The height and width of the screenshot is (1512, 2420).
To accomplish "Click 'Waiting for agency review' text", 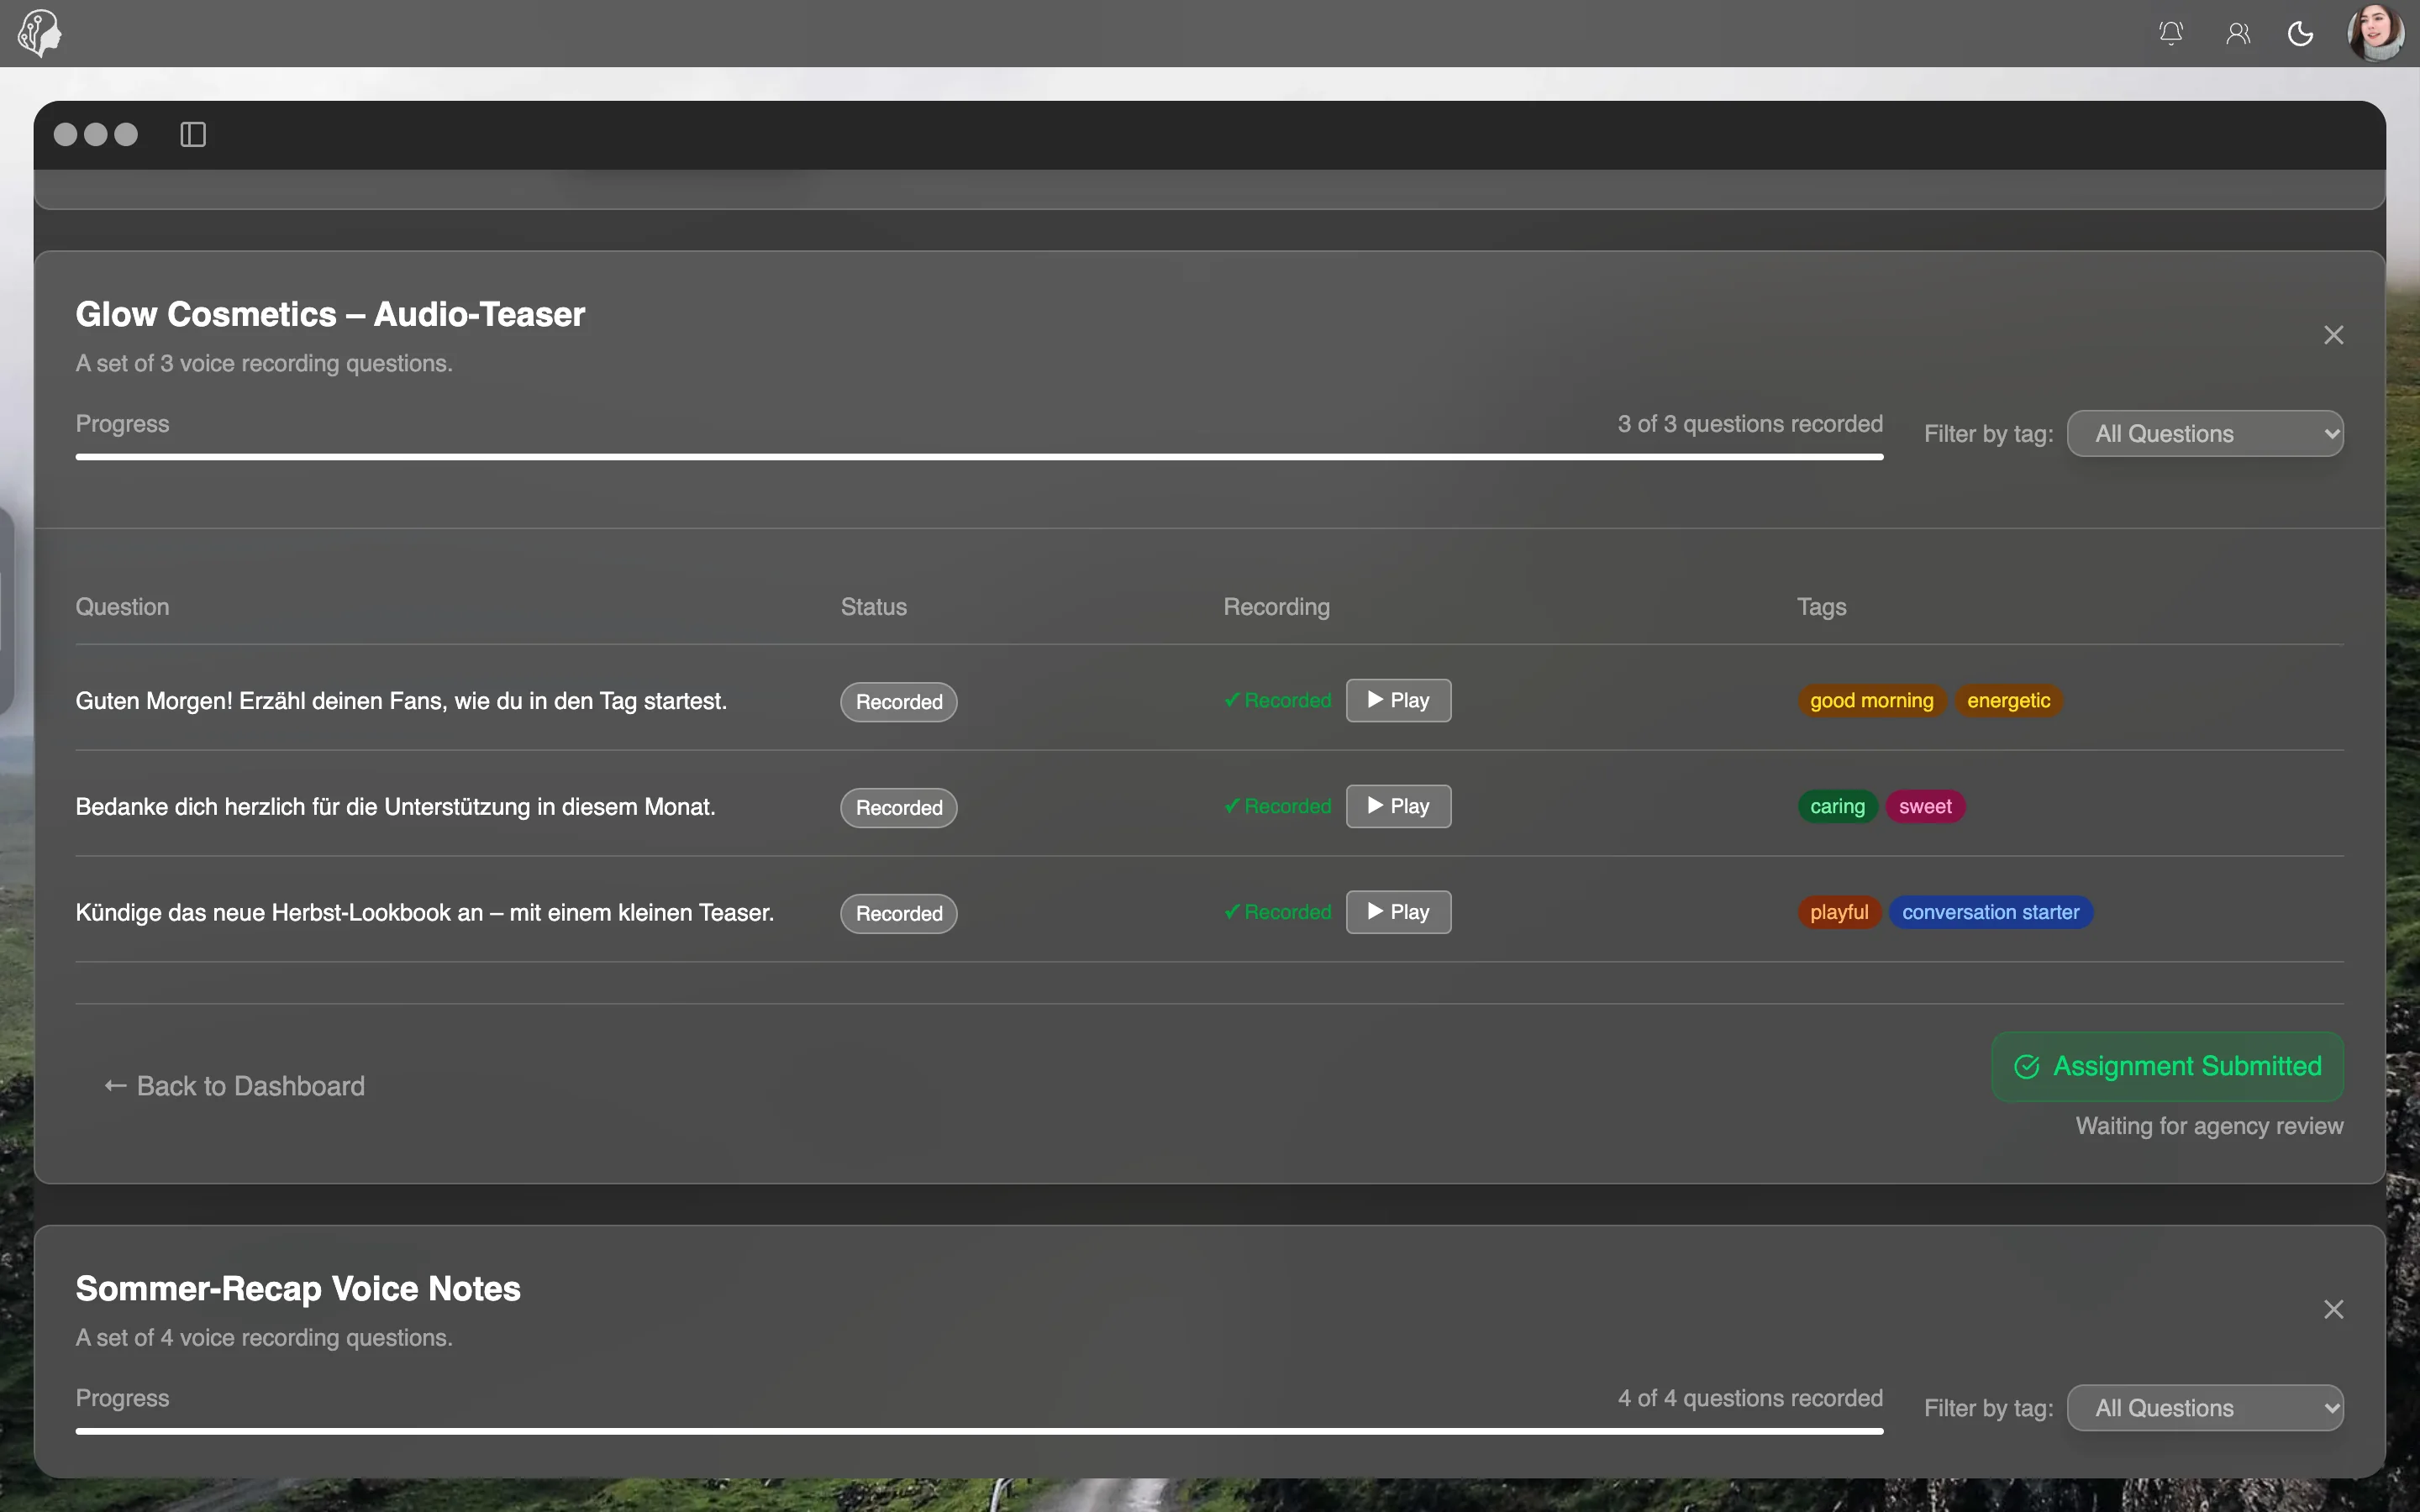I will (2209, 1126).
